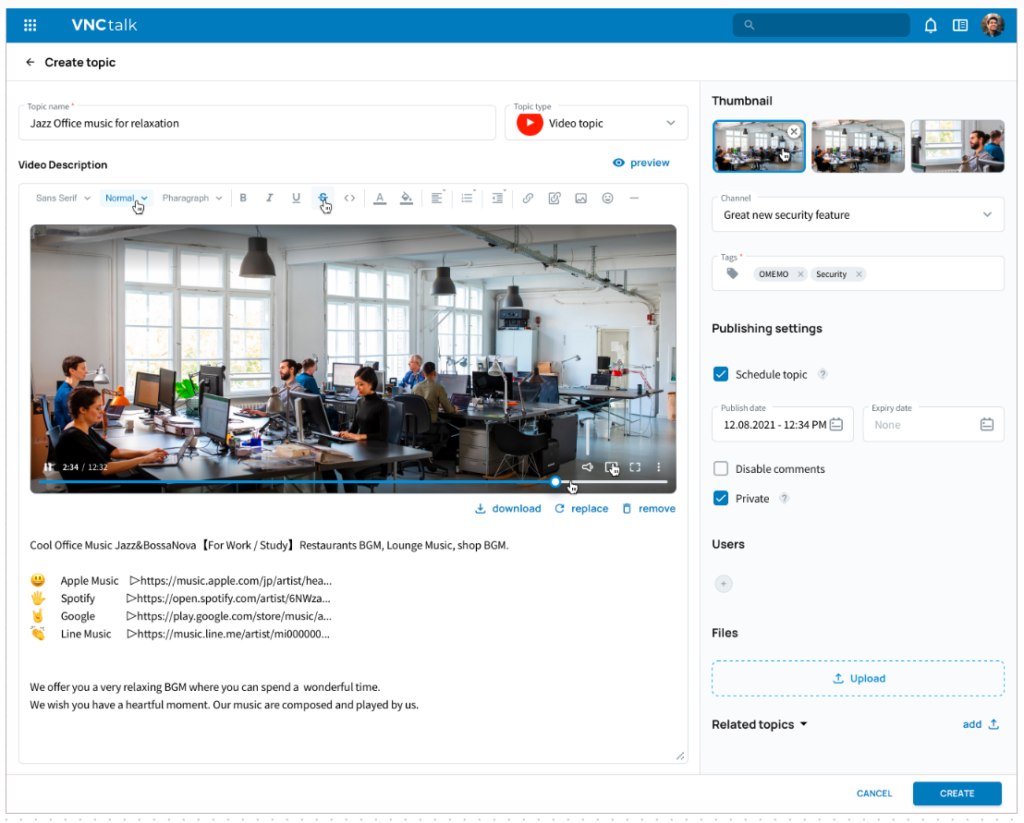The image size is (1024, 823).
Task: Select the third thumbnail image
Action: pos(957,146)
